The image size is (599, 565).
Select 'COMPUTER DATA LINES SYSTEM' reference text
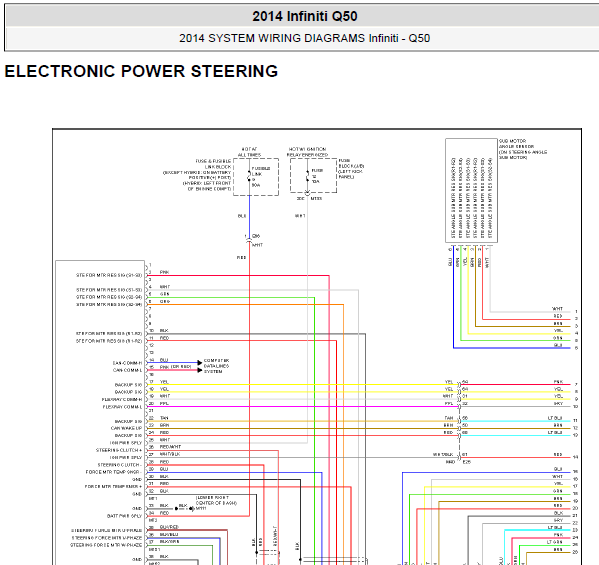click(216, 366)
